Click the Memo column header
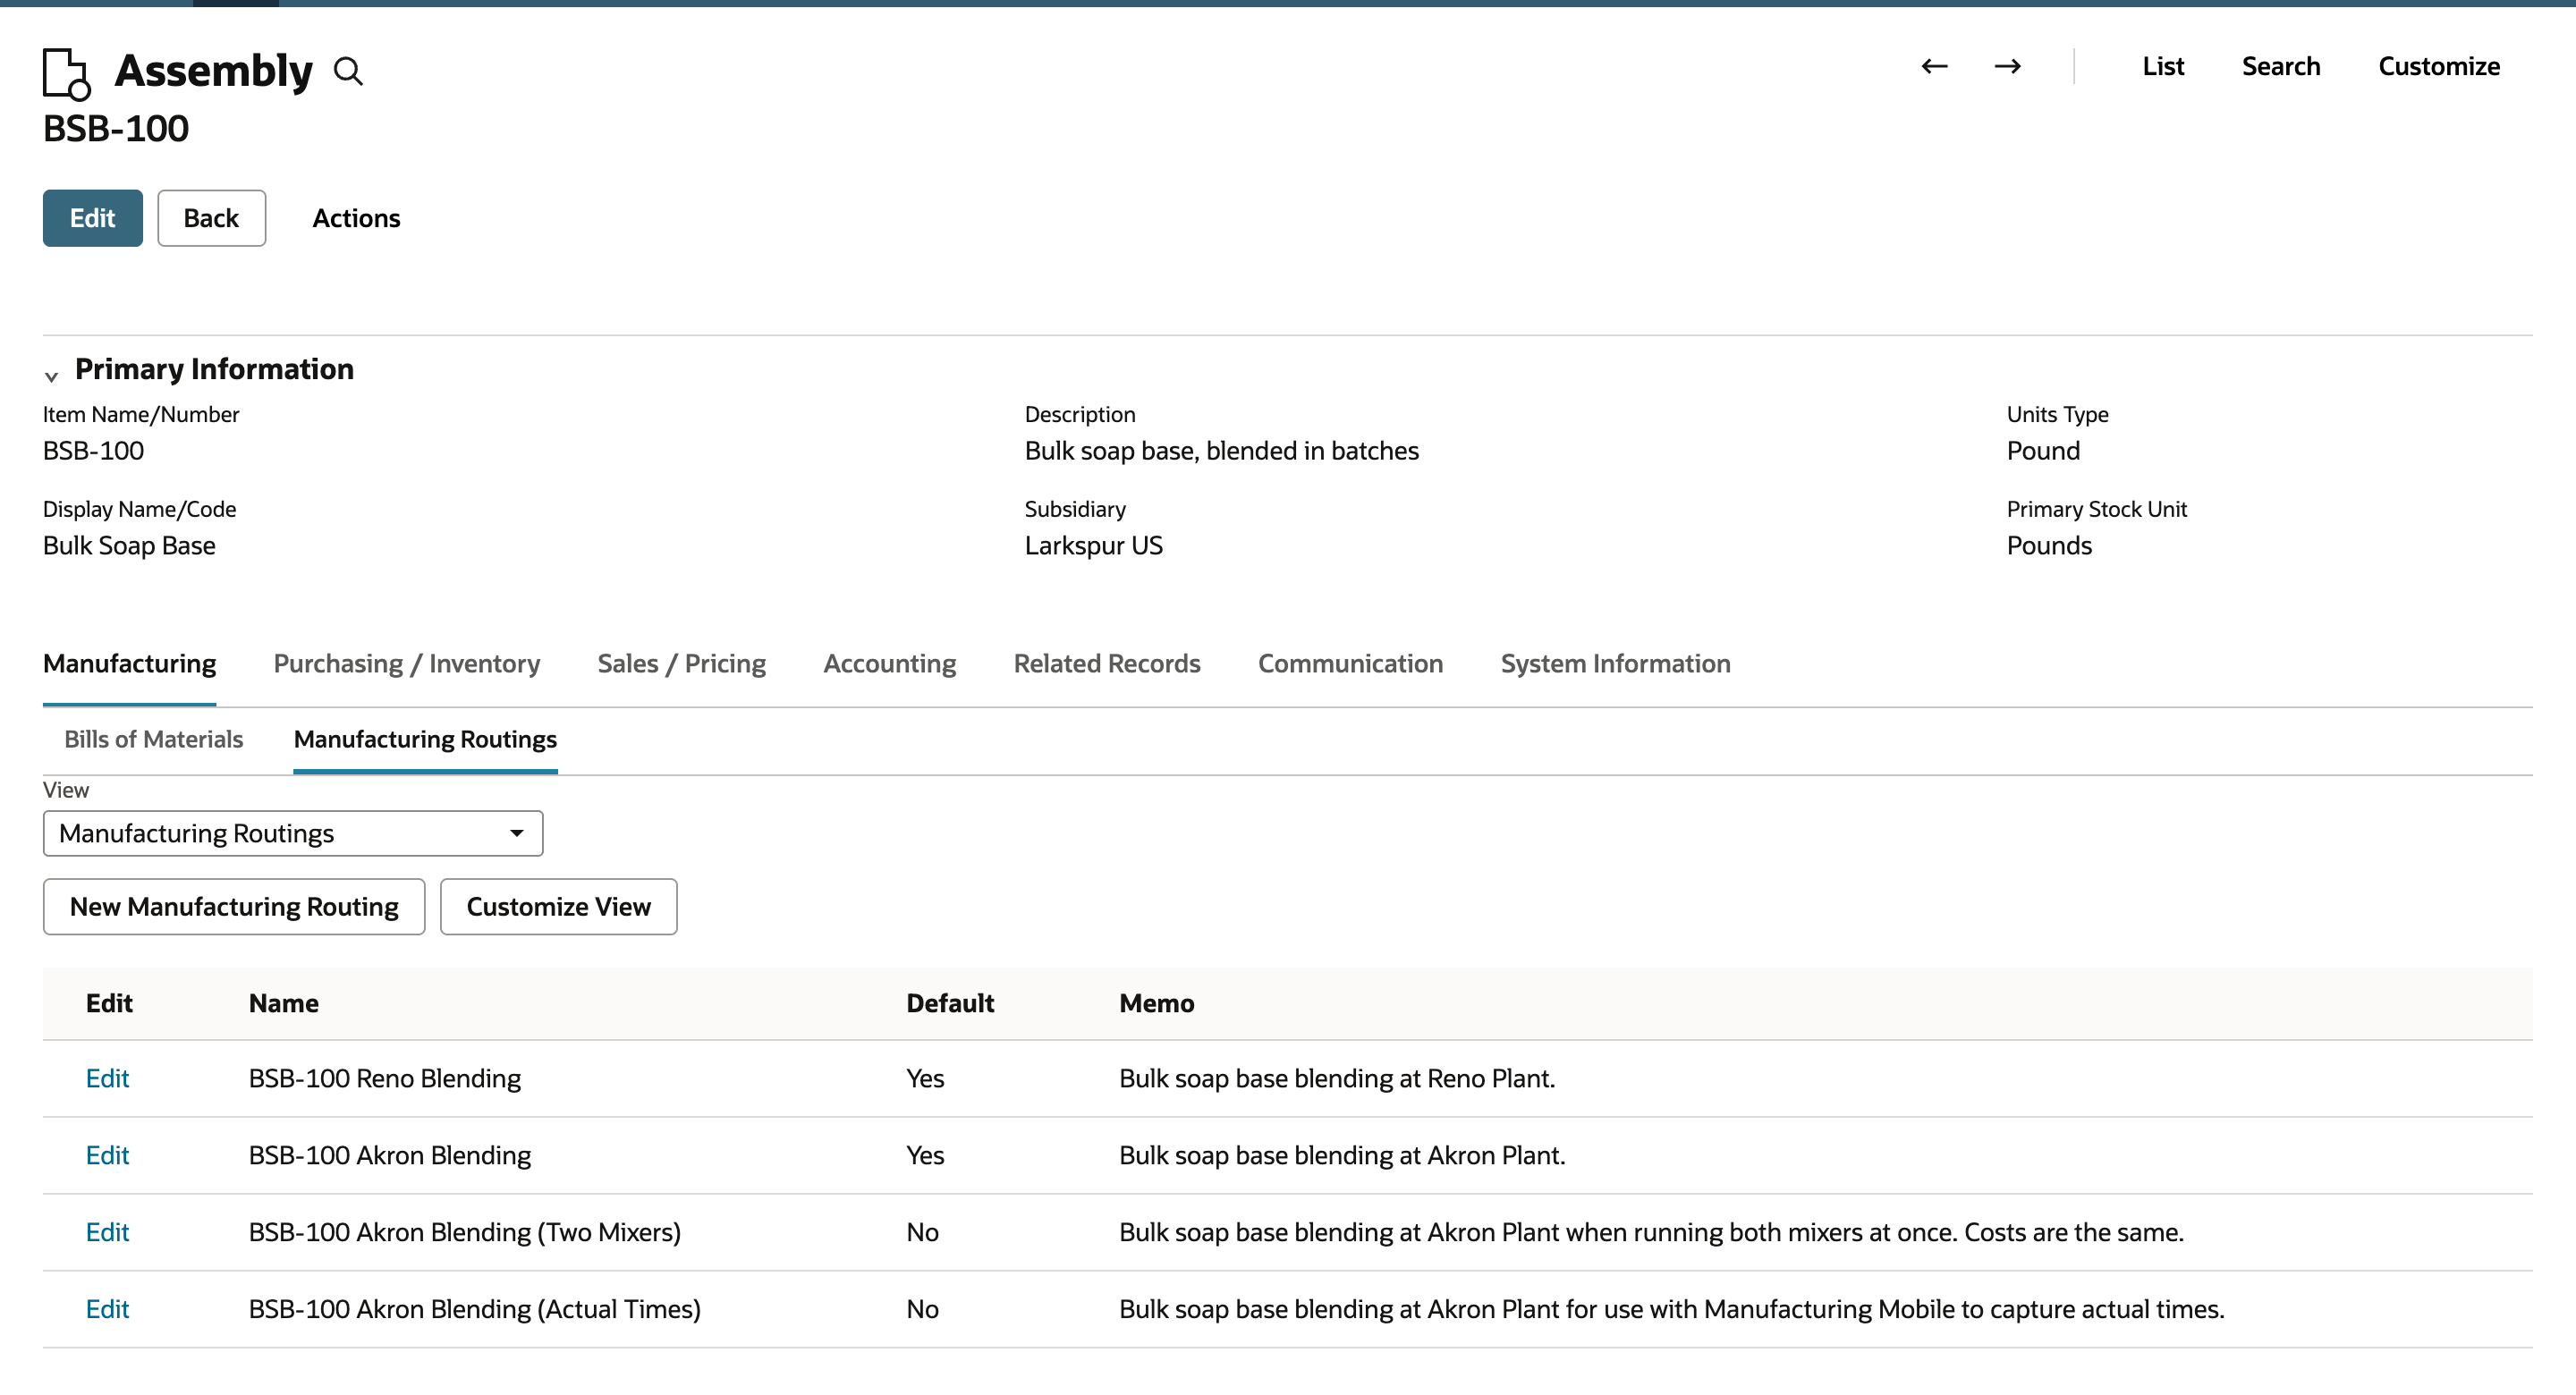Viewport: 2576px width, 1395px height. [1156, 1003]
